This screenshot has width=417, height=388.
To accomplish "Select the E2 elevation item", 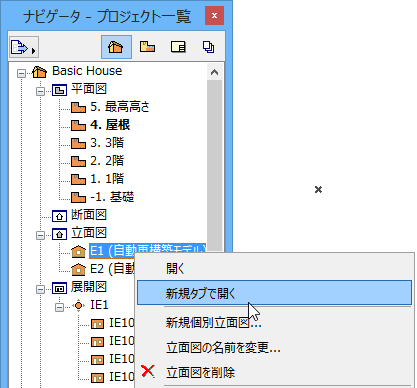I will pyautogui.click(x=112, y=269).
